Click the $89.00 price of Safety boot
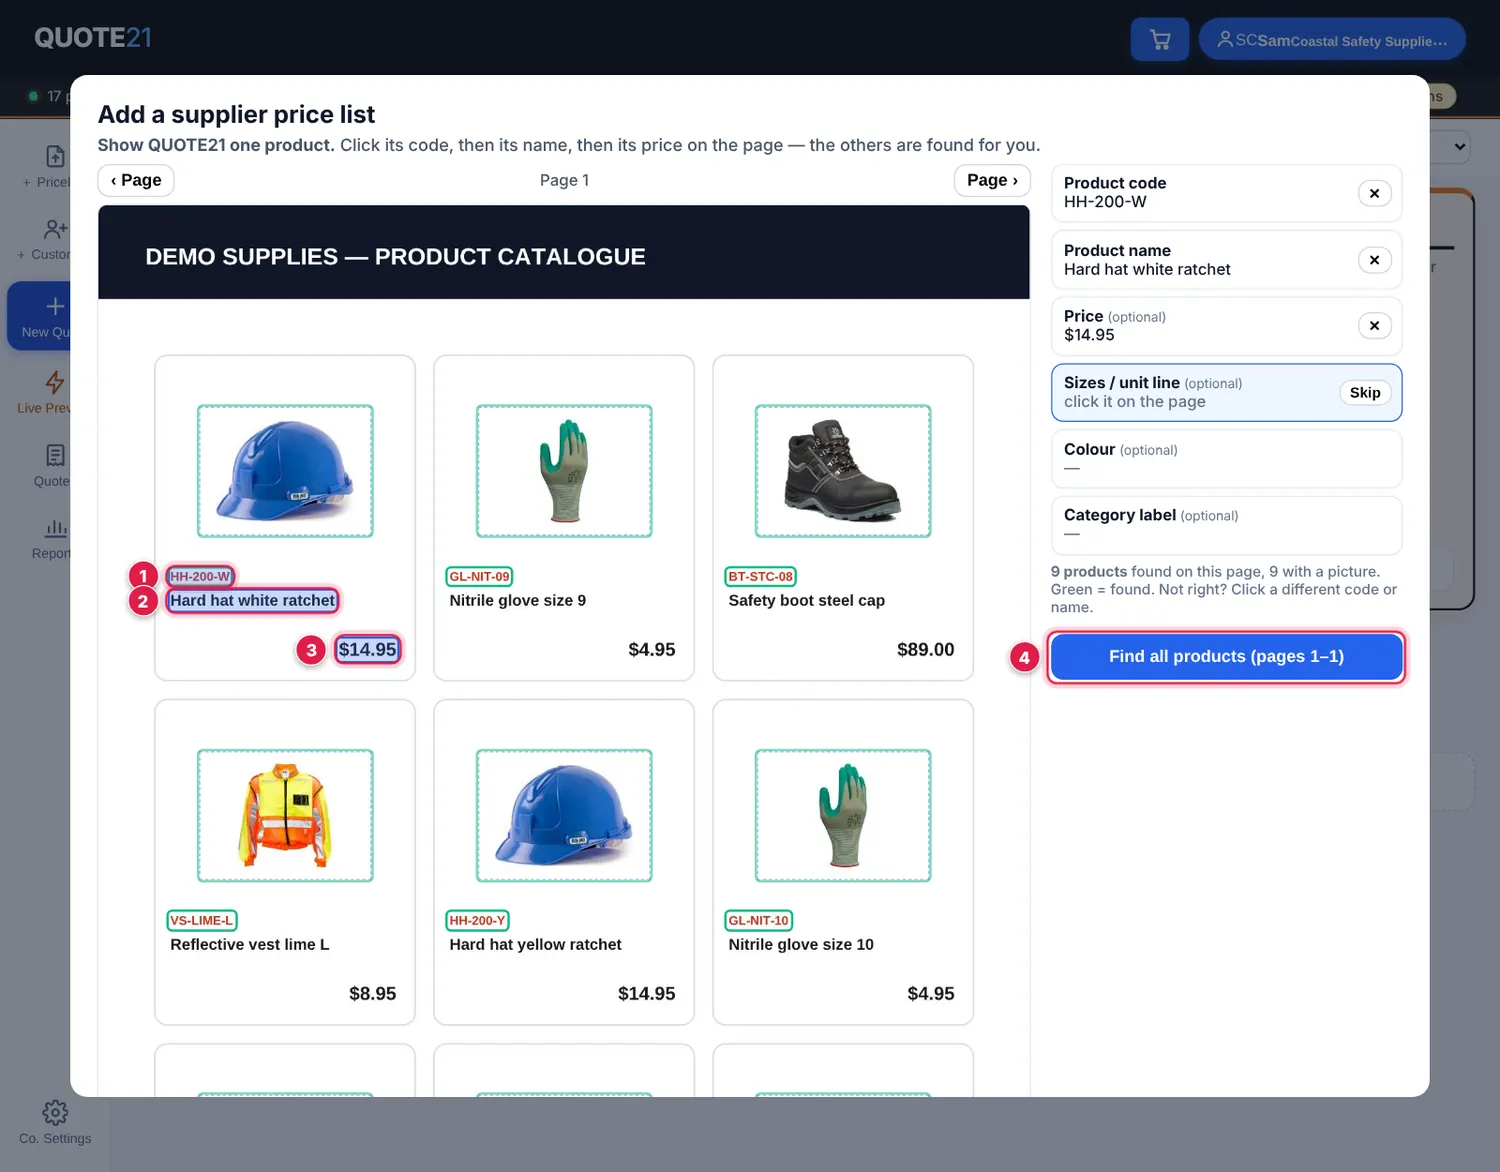This screenshot has width=1500, height=1172. (x=926, y=649)
